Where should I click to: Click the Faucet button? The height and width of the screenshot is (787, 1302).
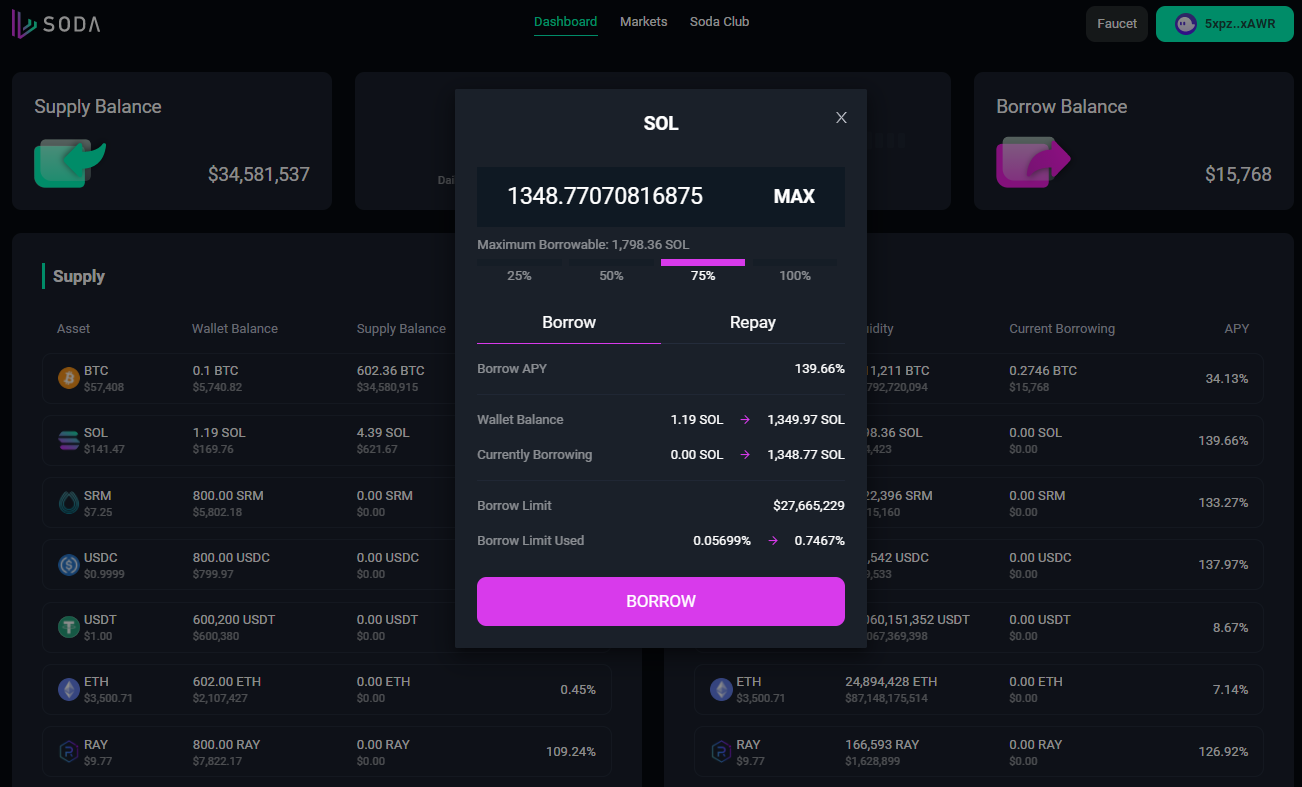[x=1117, y=24]
